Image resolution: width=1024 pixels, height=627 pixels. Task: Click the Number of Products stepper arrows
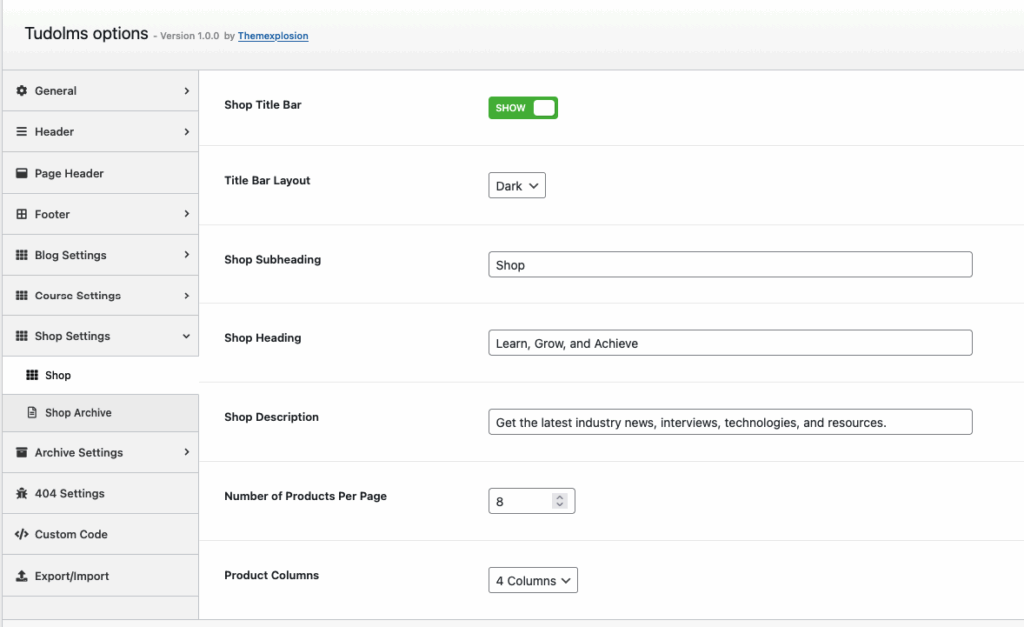[560, 501]
